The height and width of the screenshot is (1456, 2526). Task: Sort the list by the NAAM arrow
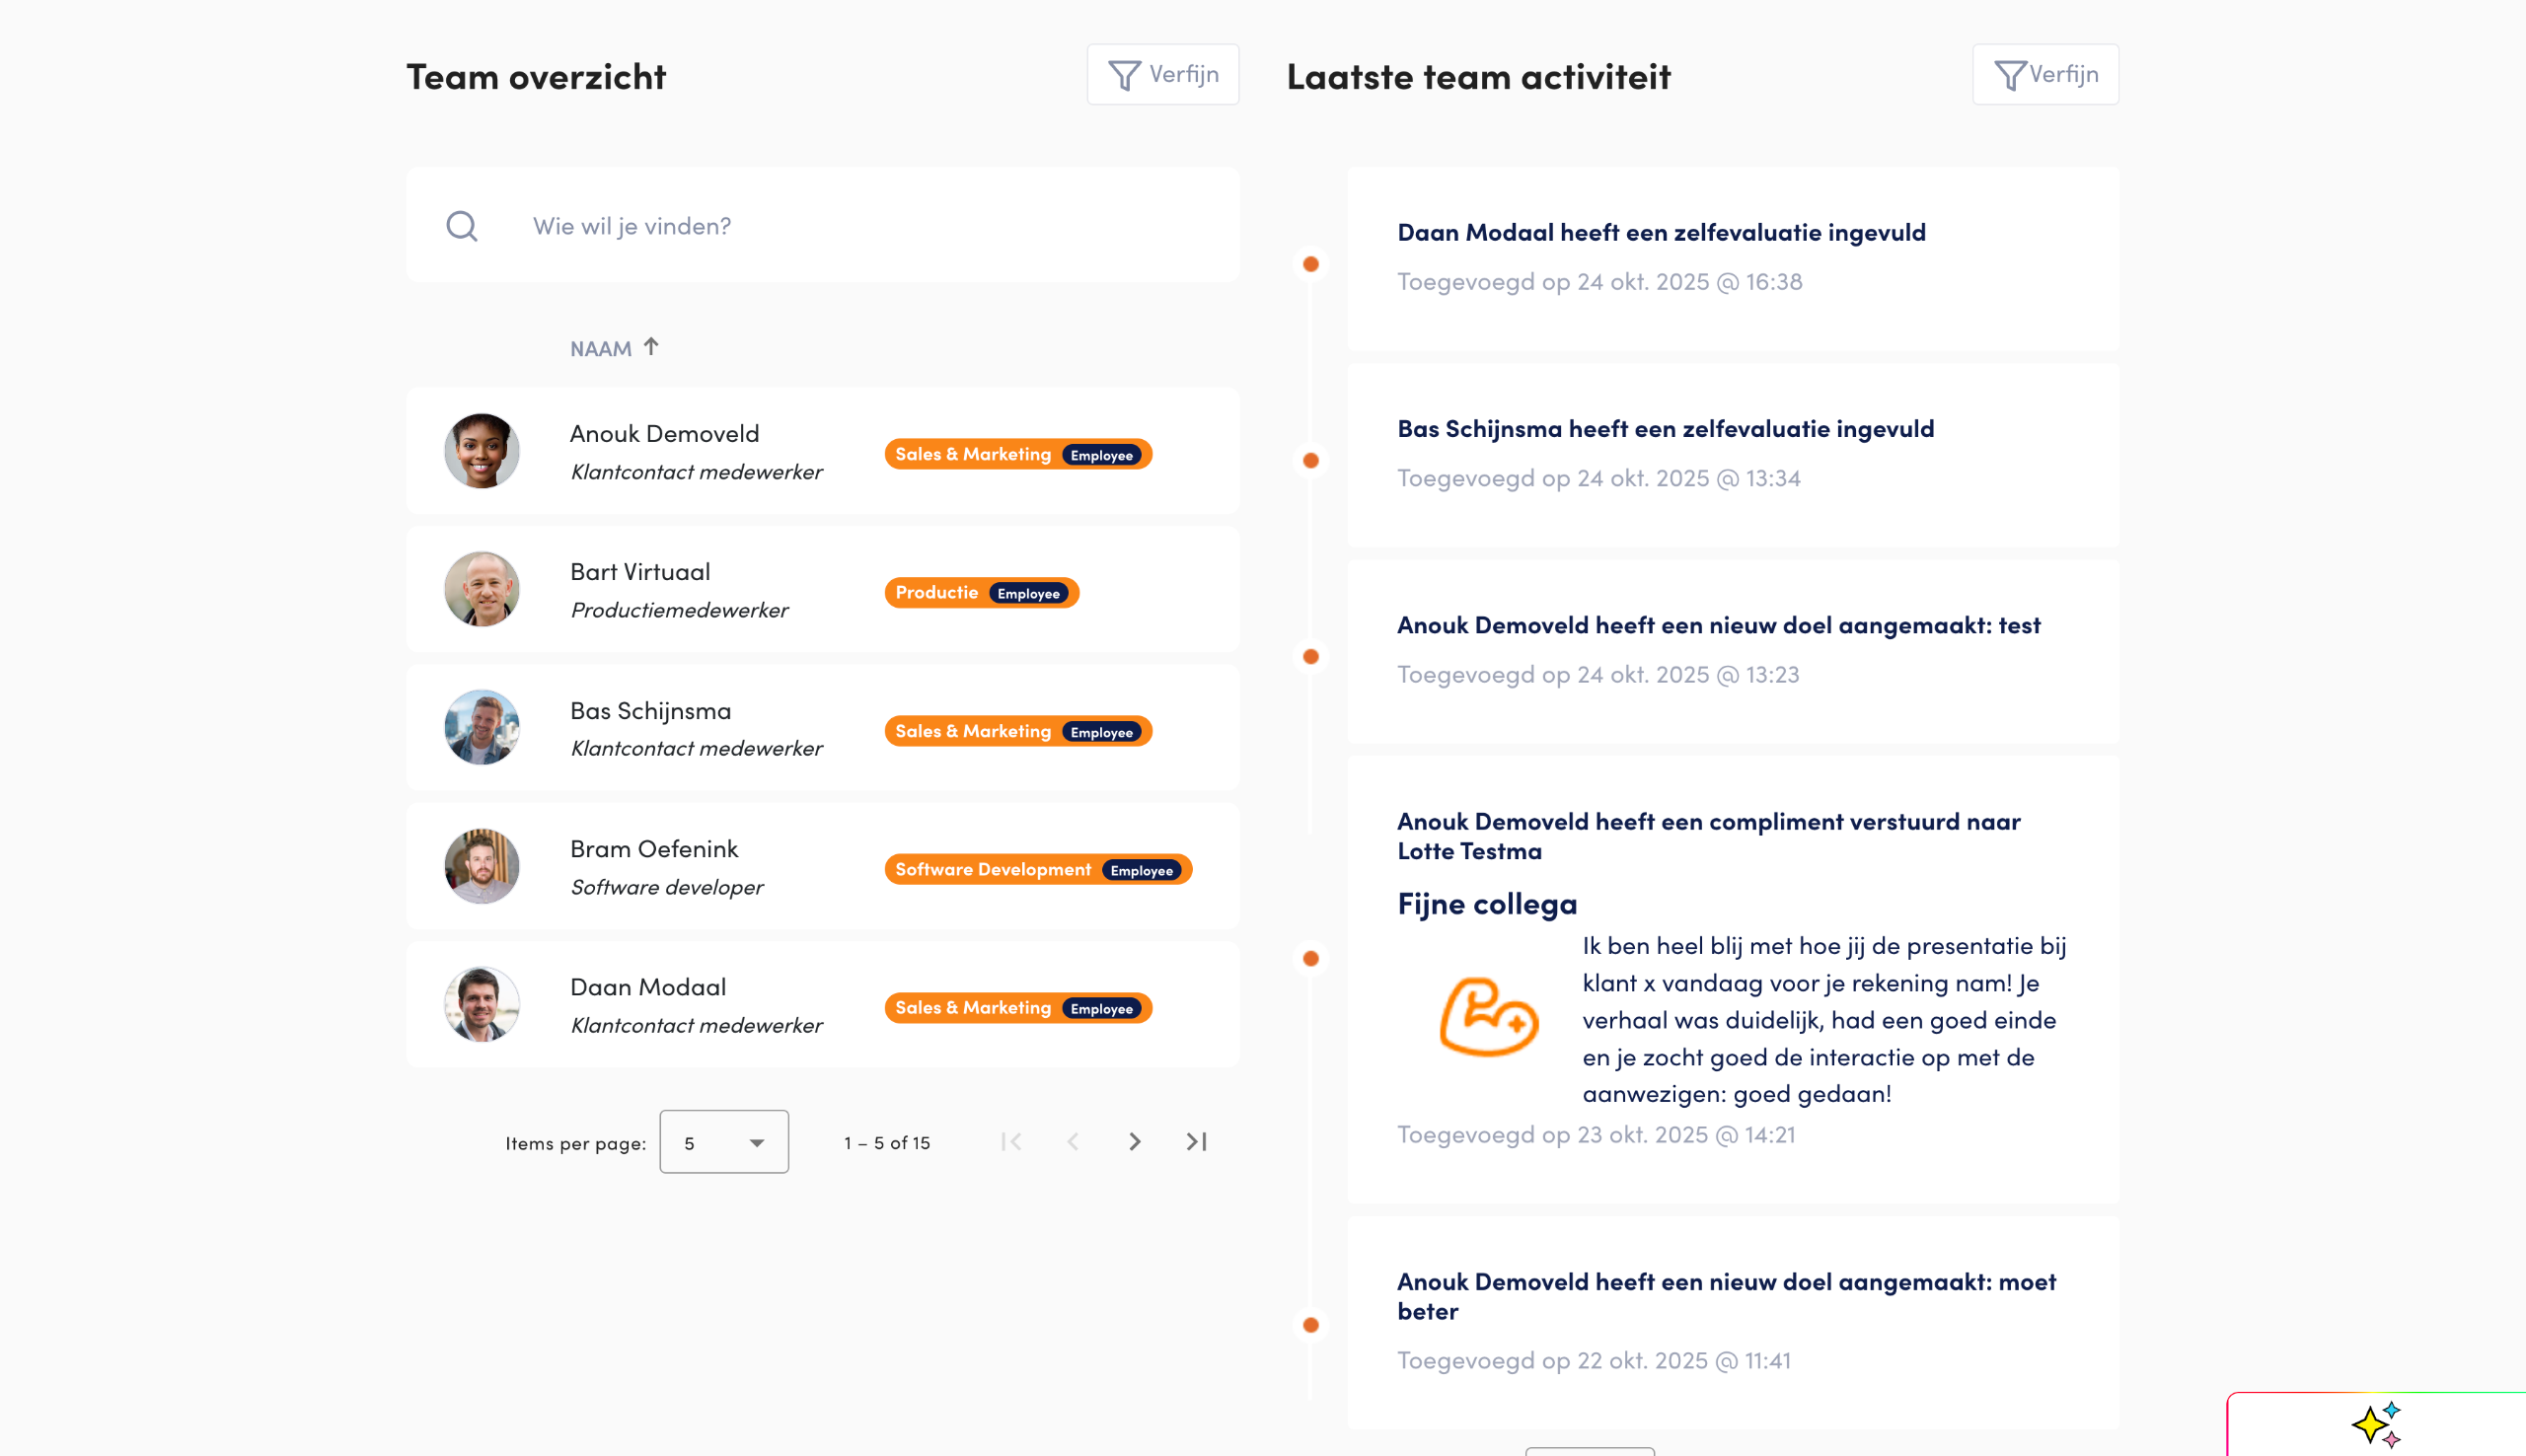[651, 347]
